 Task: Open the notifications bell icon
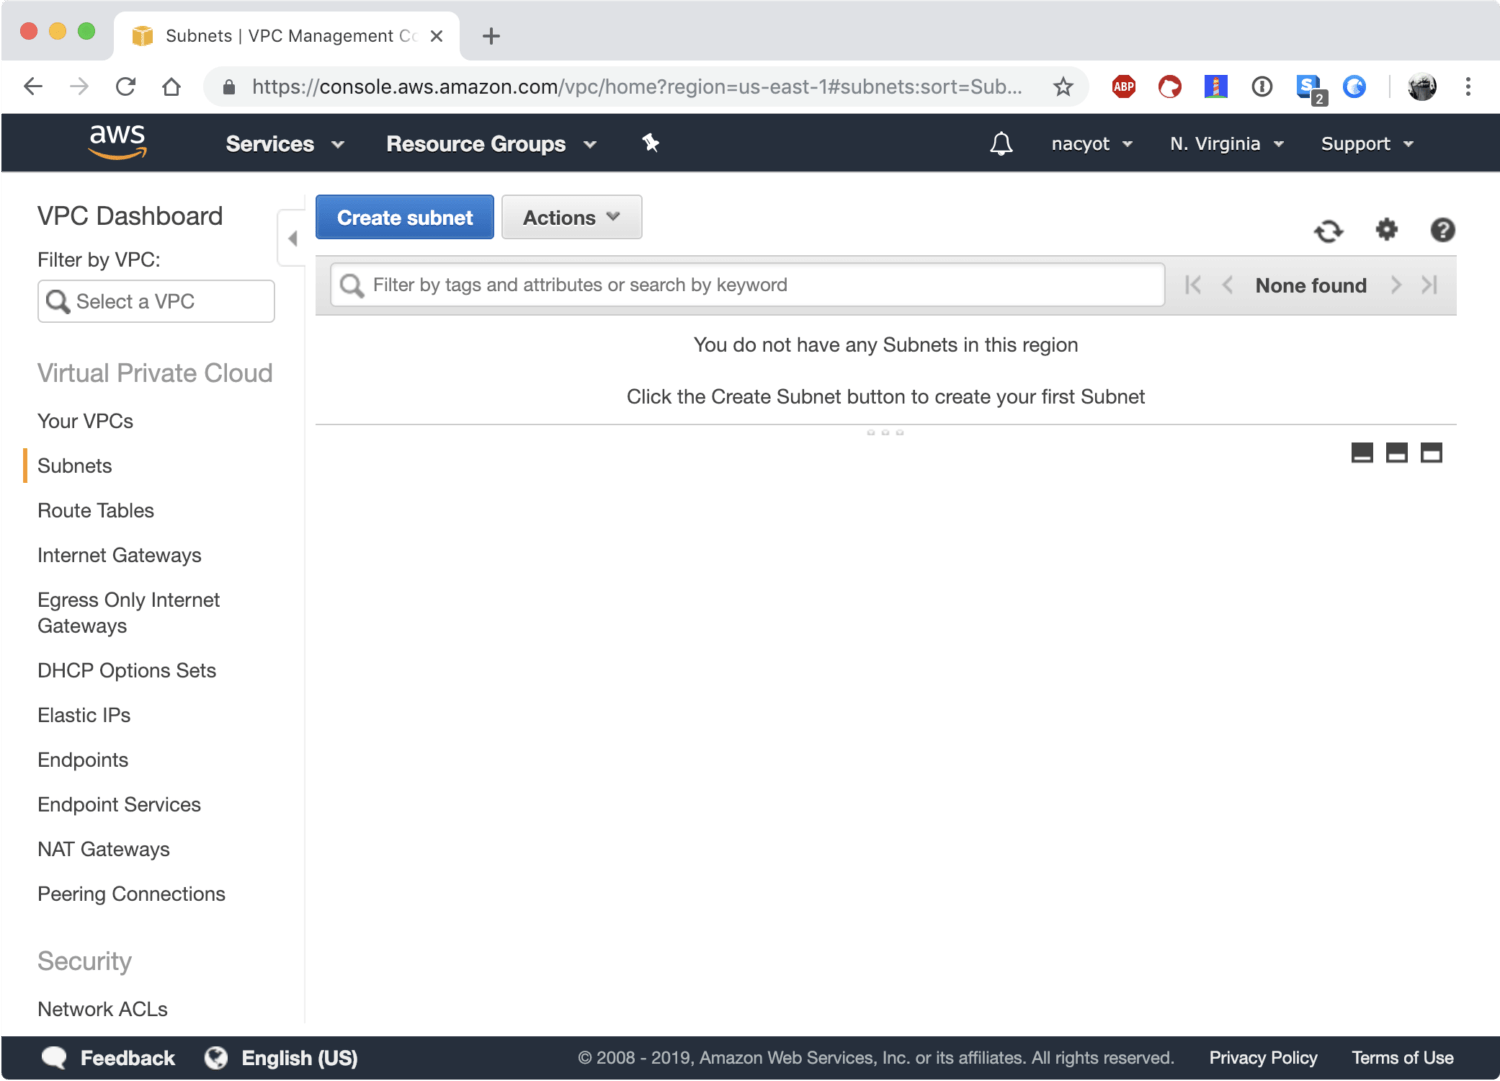(x=1001, y=144)
